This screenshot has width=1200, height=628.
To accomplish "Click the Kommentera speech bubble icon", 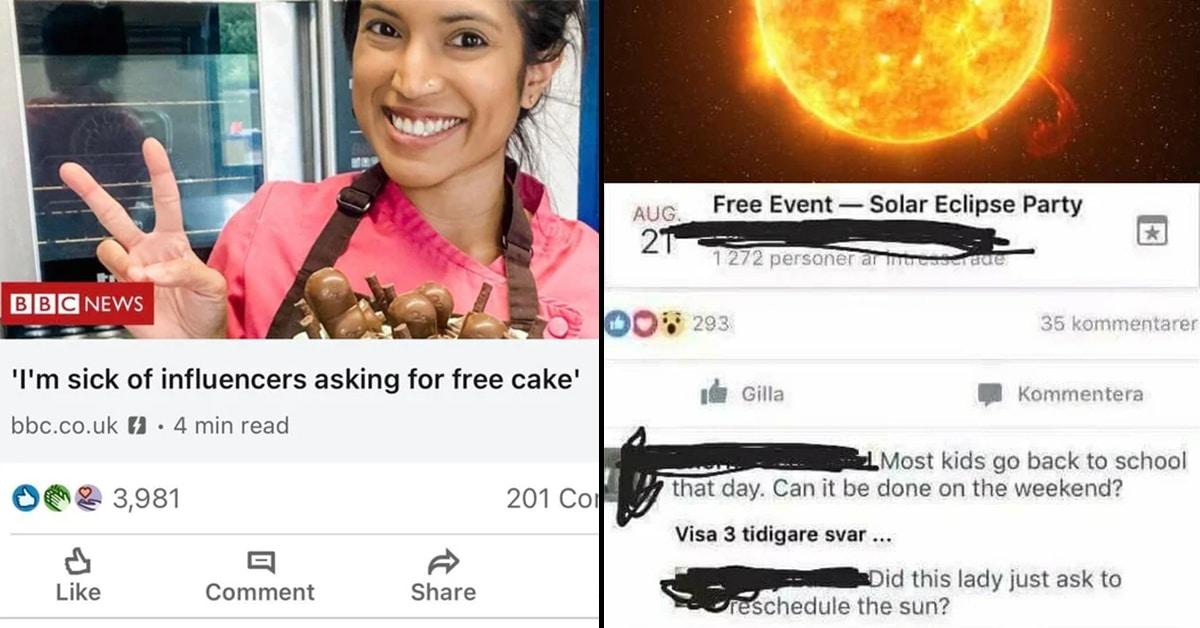I will click(x=989, y=394).
